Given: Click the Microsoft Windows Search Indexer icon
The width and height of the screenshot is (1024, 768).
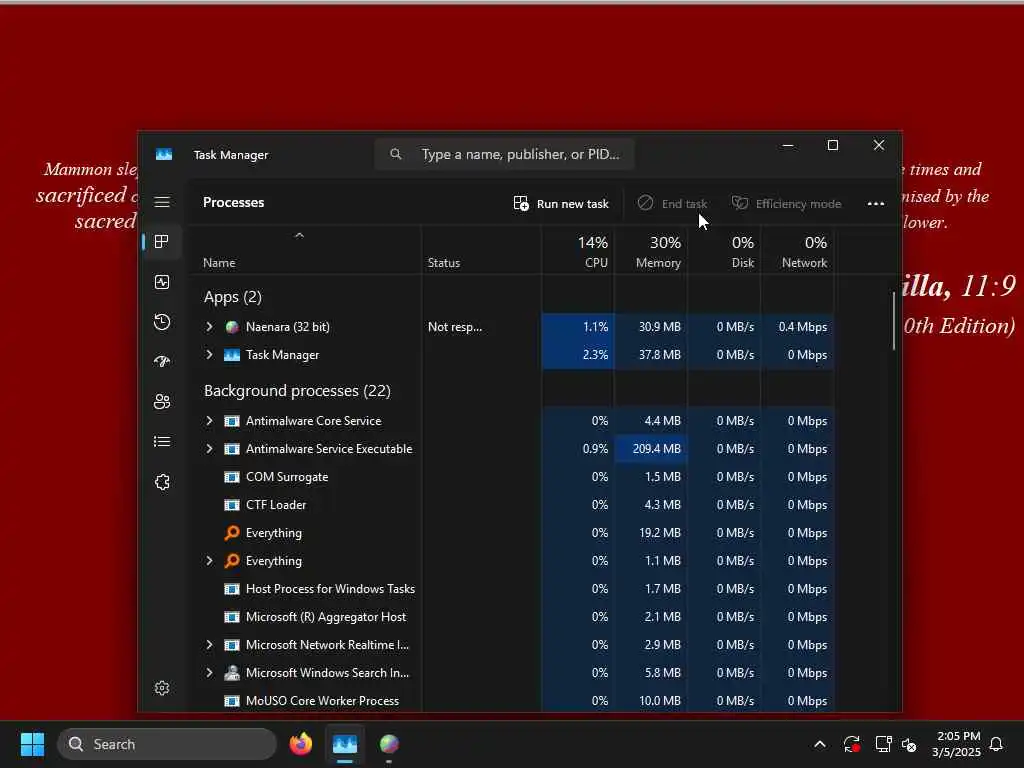Looking at the screenshot, I should click(232, 673).
